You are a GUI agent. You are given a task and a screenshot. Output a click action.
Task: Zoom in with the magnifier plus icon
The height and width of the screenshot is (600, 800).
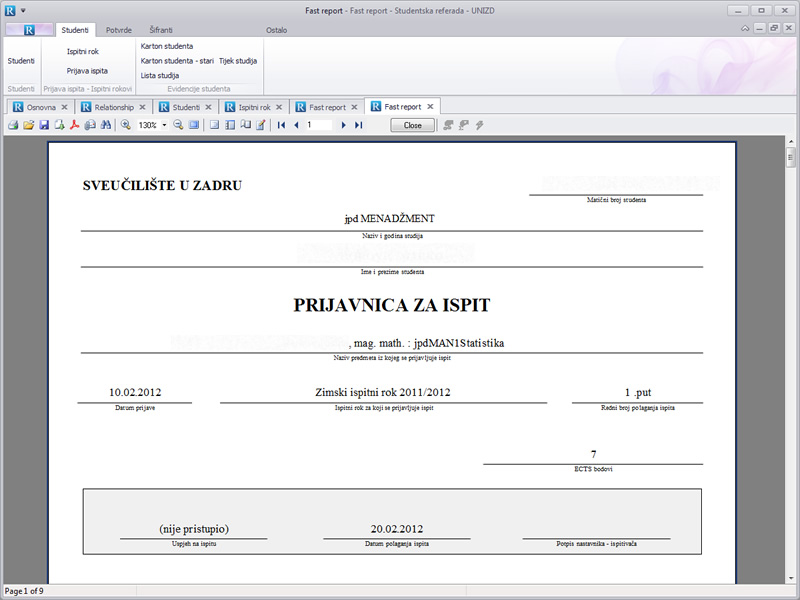click(x=125, y=125)
